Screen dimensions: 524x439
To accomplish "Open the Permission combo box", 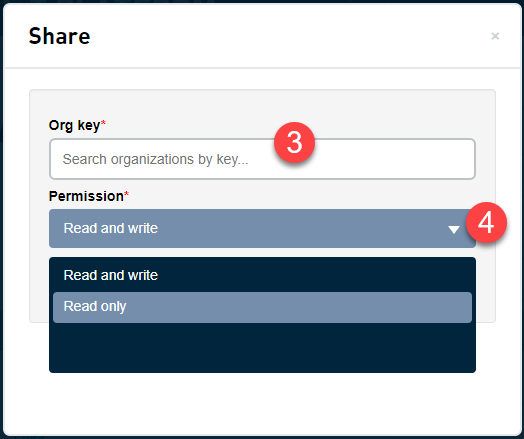I will click(x=262, y=229).
